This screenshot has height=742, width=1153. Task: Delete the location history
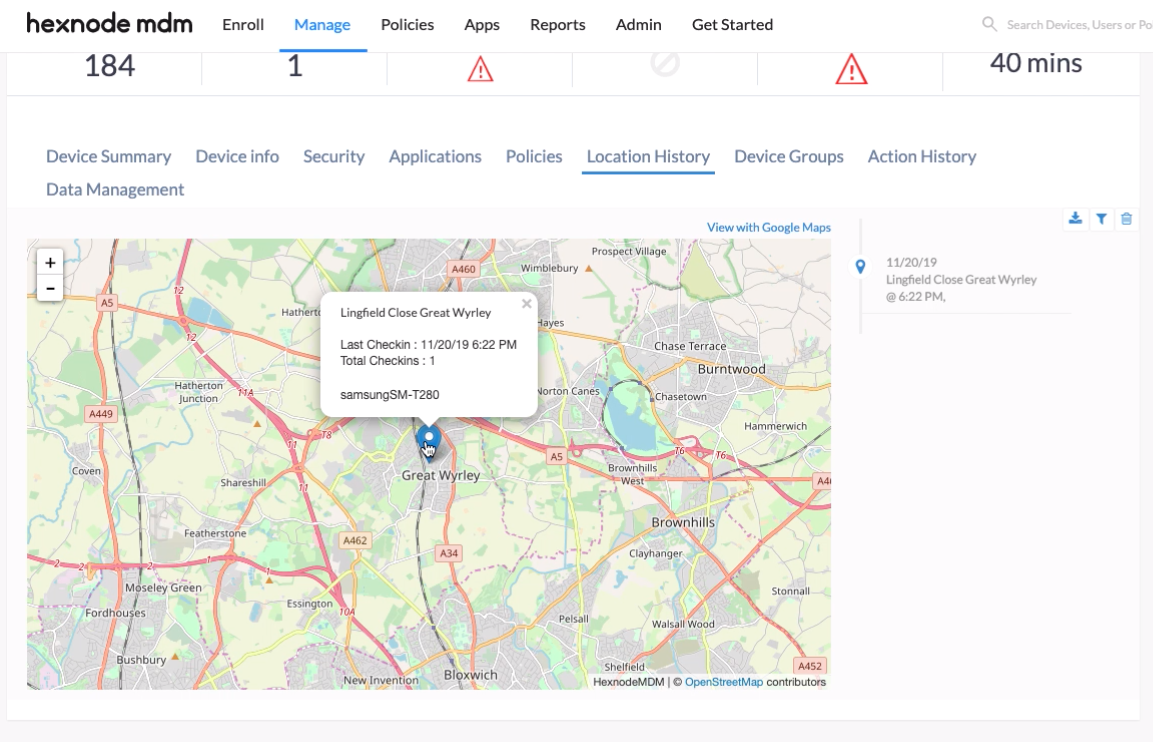coord(1126,218)
